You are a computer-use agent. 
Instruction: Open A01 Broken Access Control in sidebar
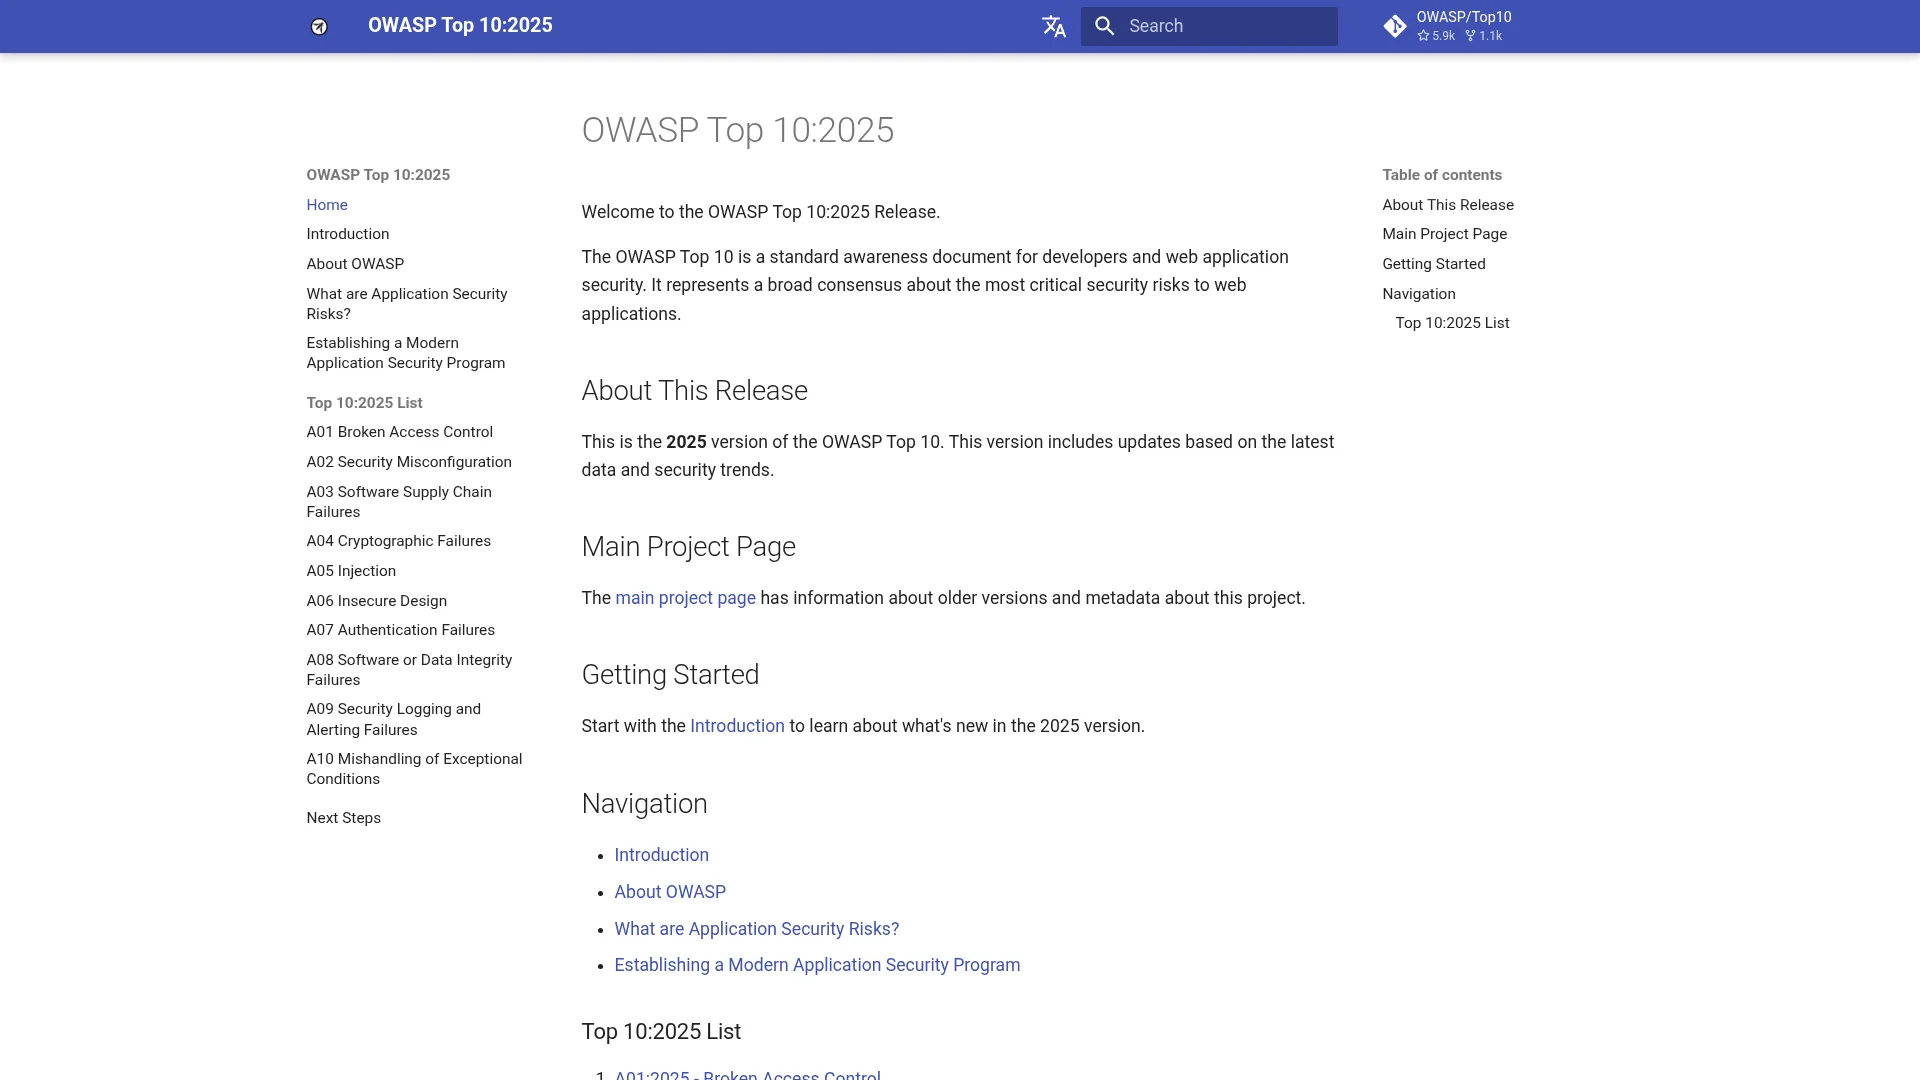pyautogui.click(x=400, y=432)
